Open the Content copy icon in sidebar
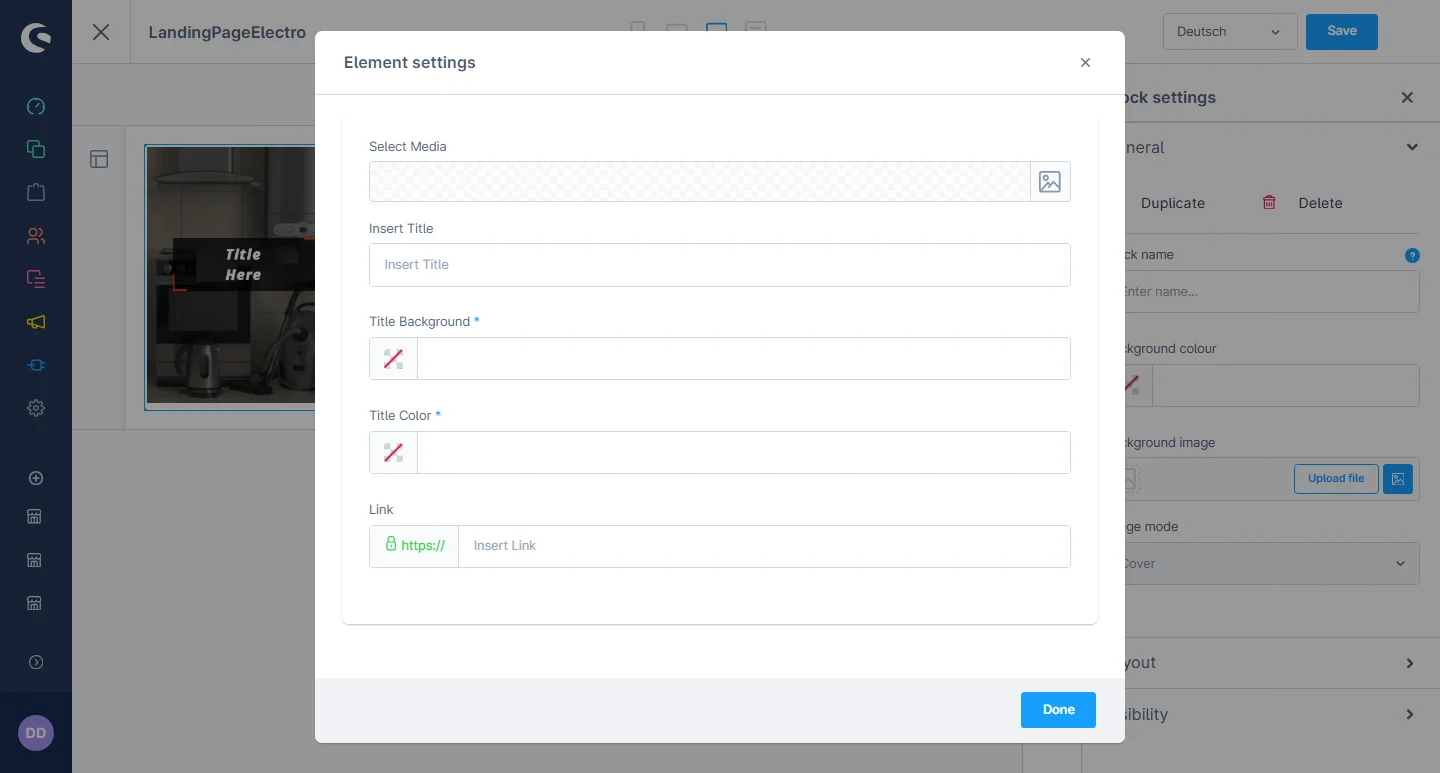Viewport: 1440px width, 773px height. pos(36,149)
